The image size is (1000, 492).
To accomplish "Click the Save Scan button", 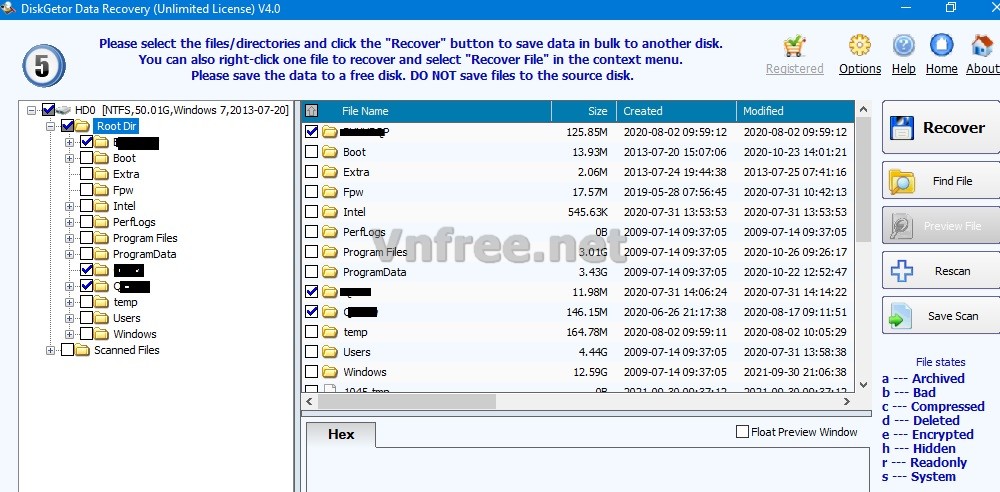I will (x=941, y=316).
